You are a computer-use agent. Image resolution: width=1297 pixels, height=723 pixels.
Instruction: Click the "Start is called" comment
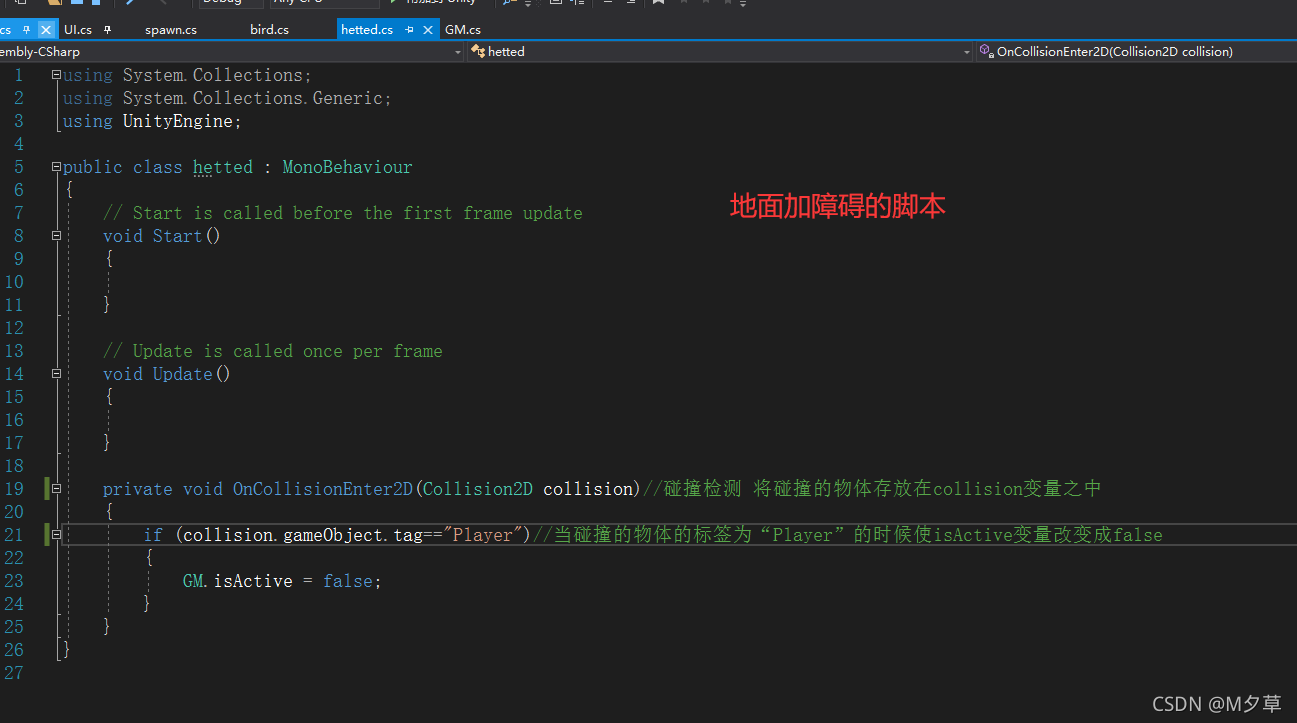[x=342, y=213]
